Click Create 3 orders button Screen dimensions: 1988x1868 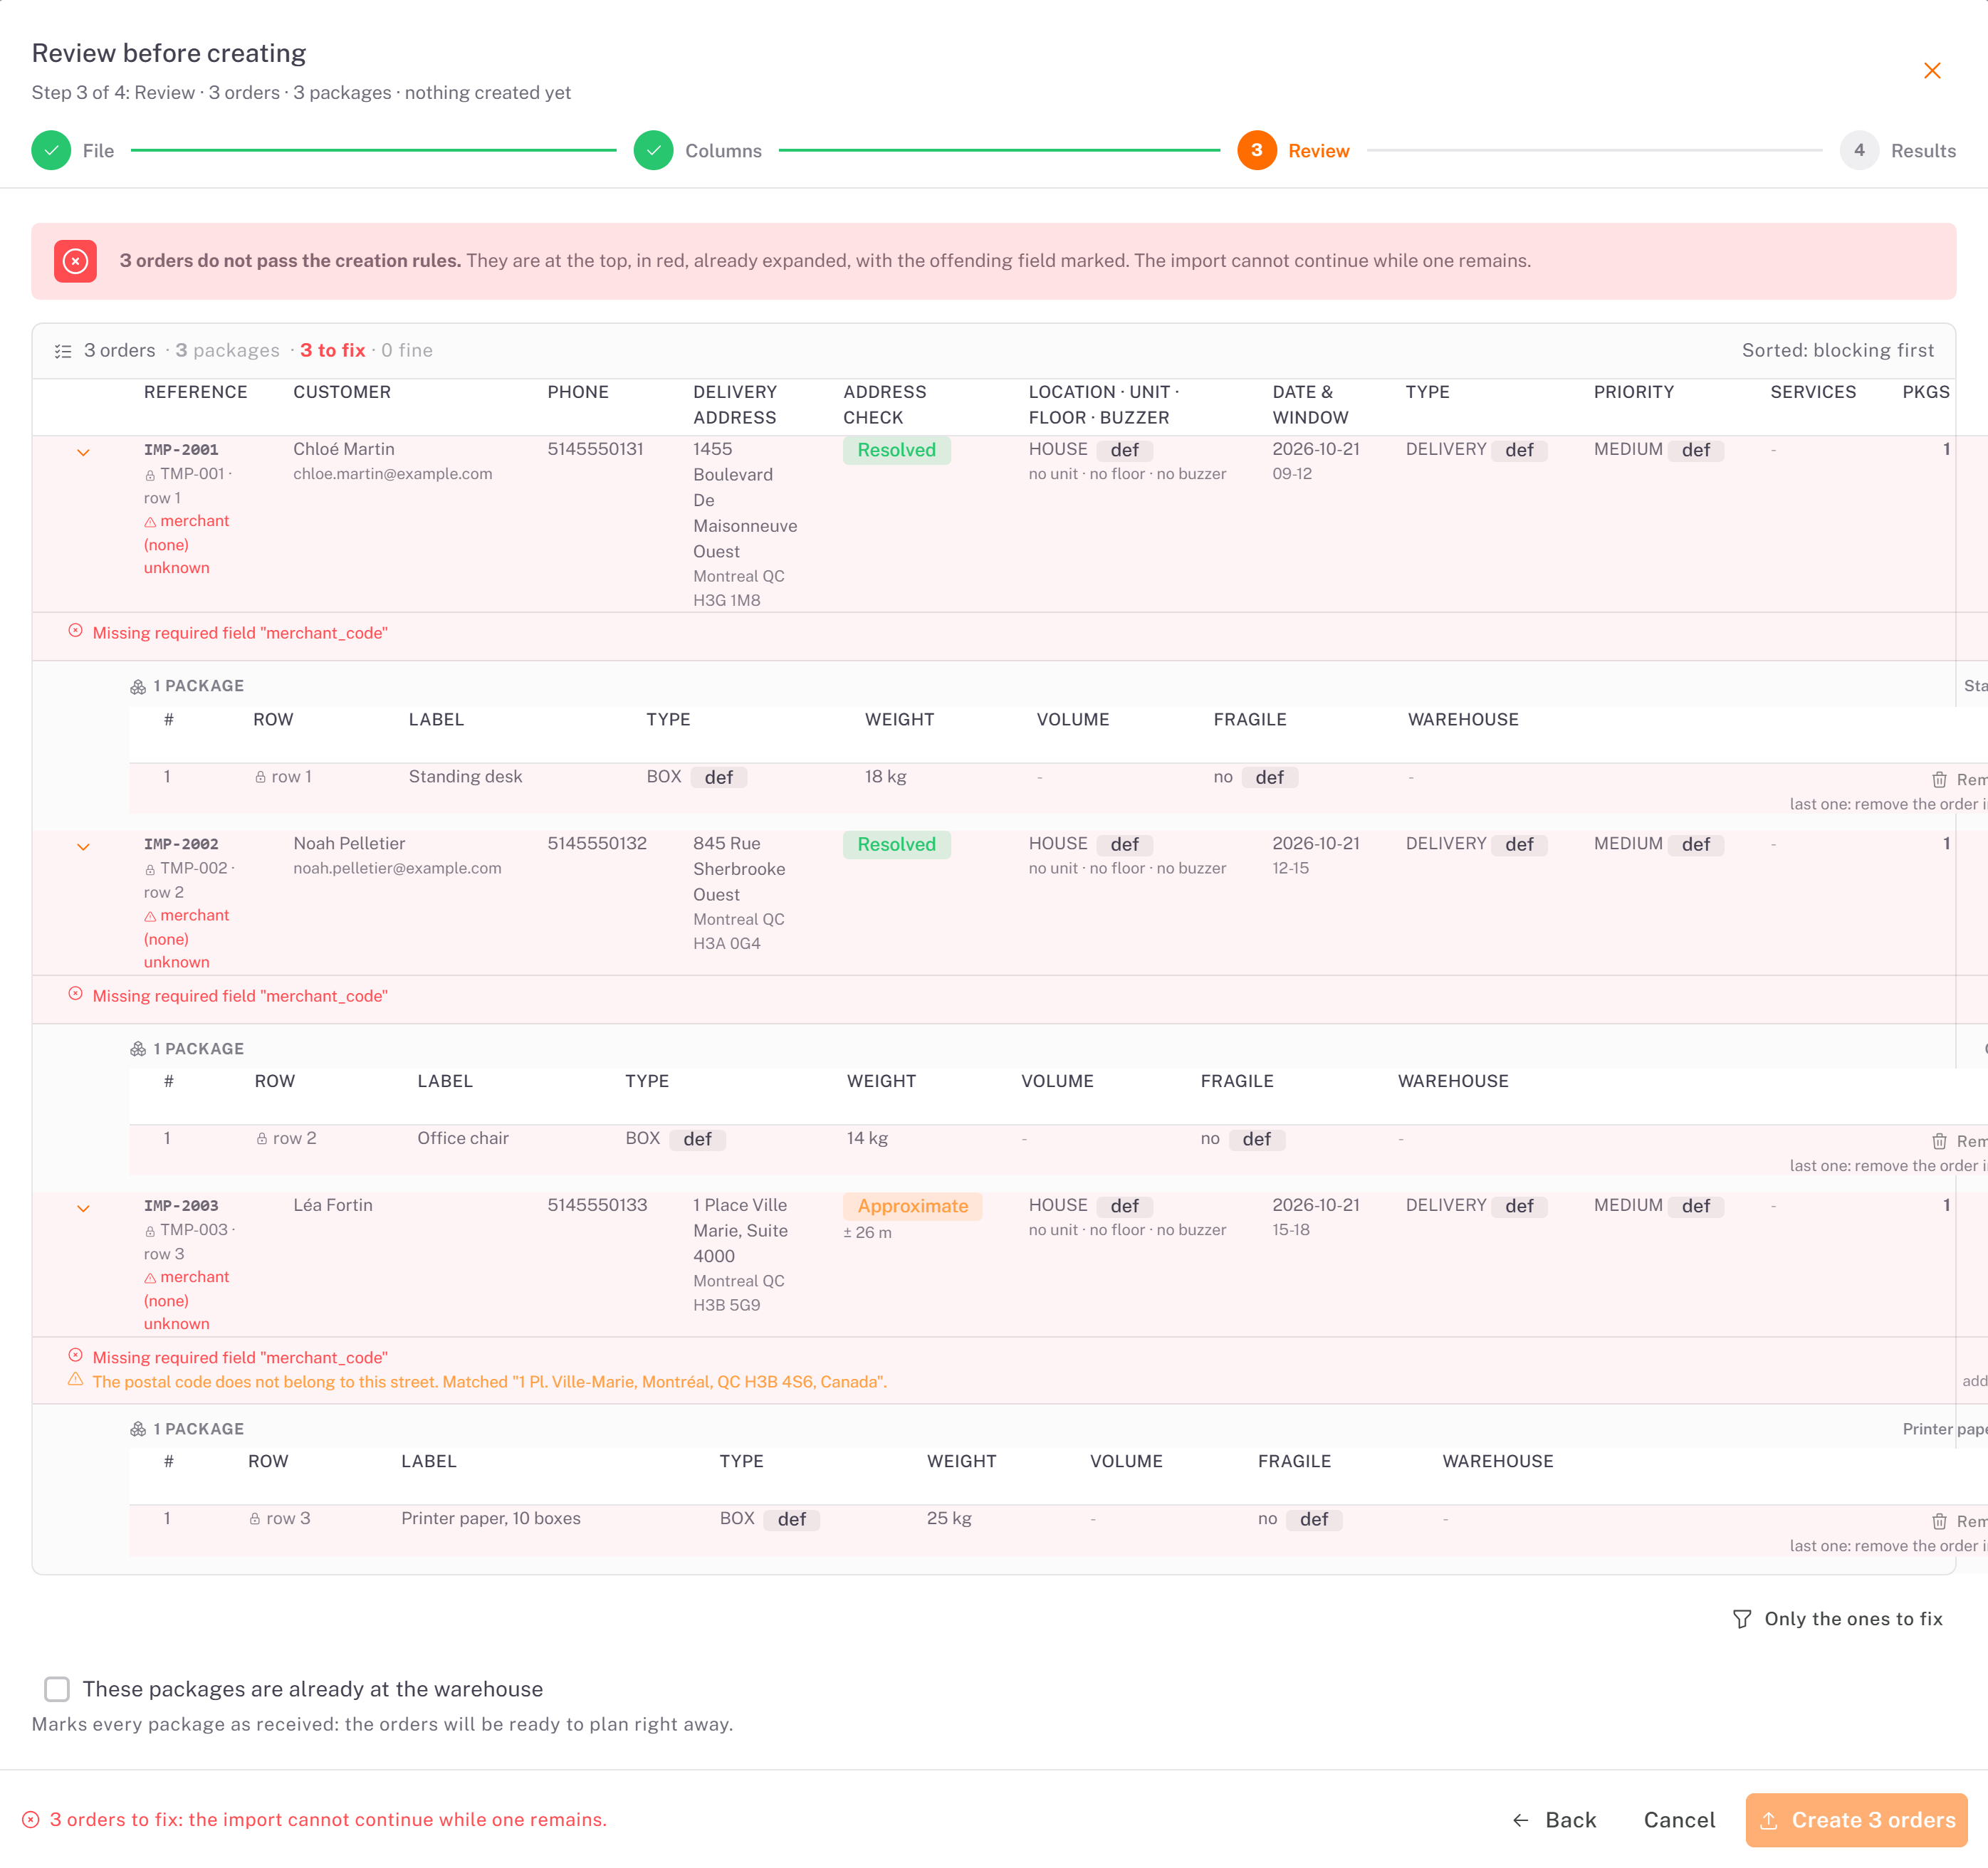point(1856,1820)
